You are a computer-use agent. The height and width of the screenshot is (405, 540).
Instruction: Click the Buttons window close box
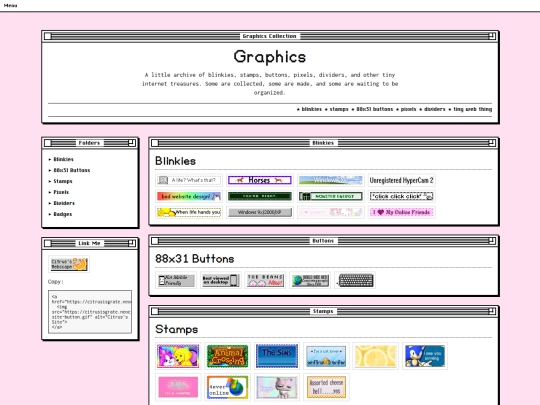point(155,241)
